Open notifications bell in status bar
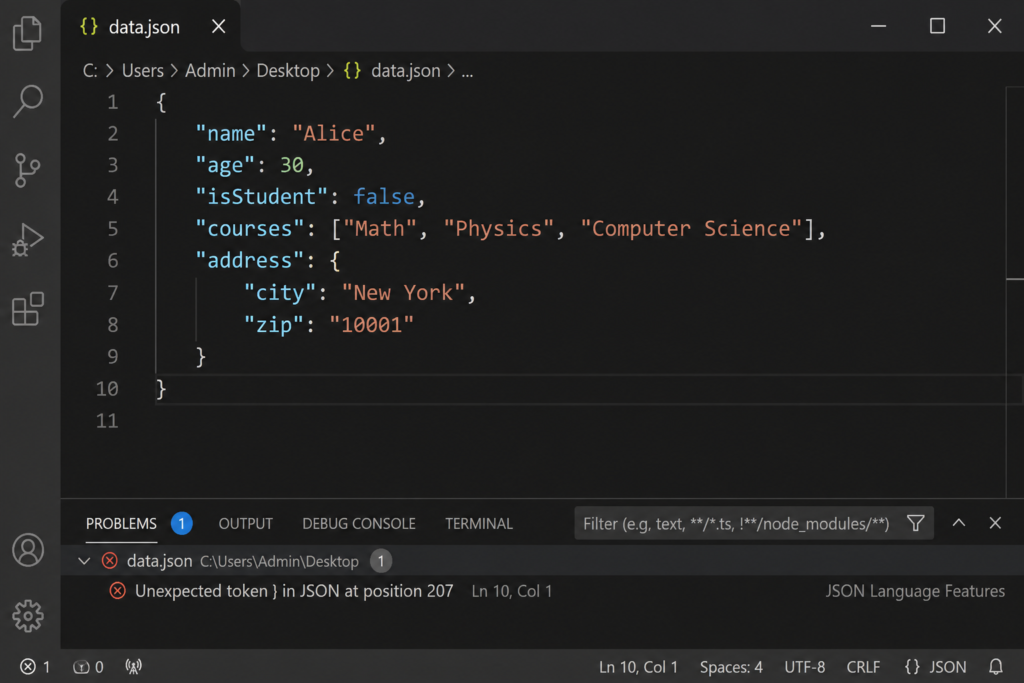 (995, 667)
